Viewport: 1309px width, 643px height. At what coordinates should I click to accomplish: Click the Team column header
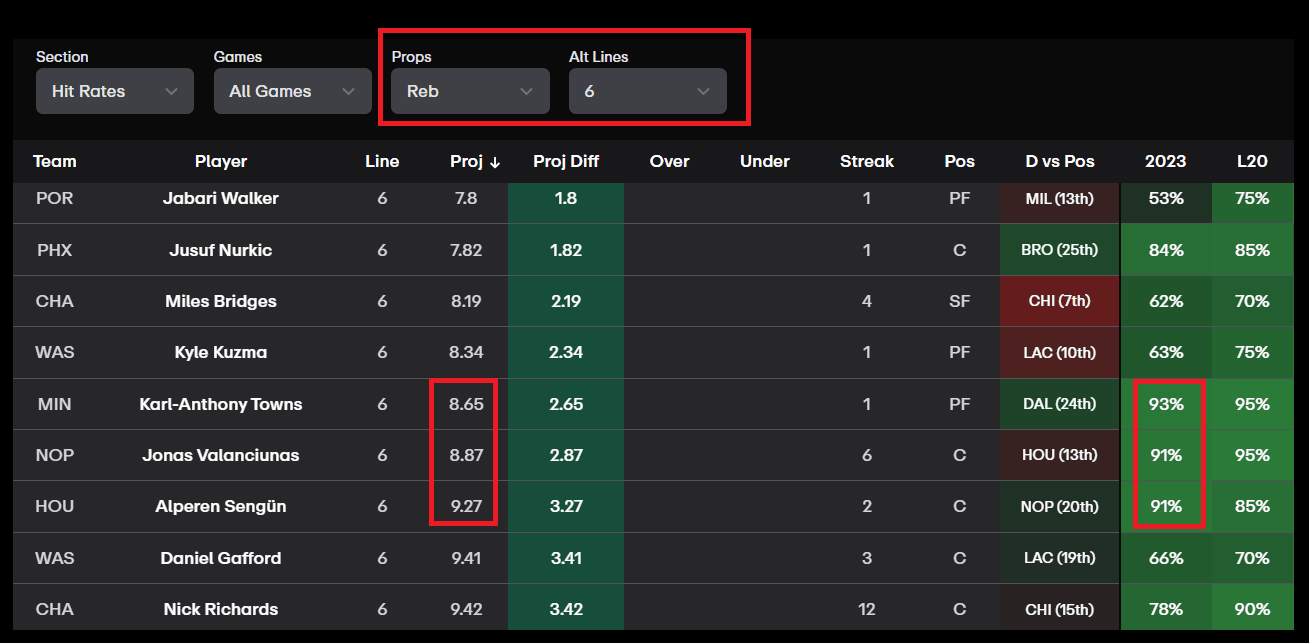pyautogui.click(x=54, y=161)
